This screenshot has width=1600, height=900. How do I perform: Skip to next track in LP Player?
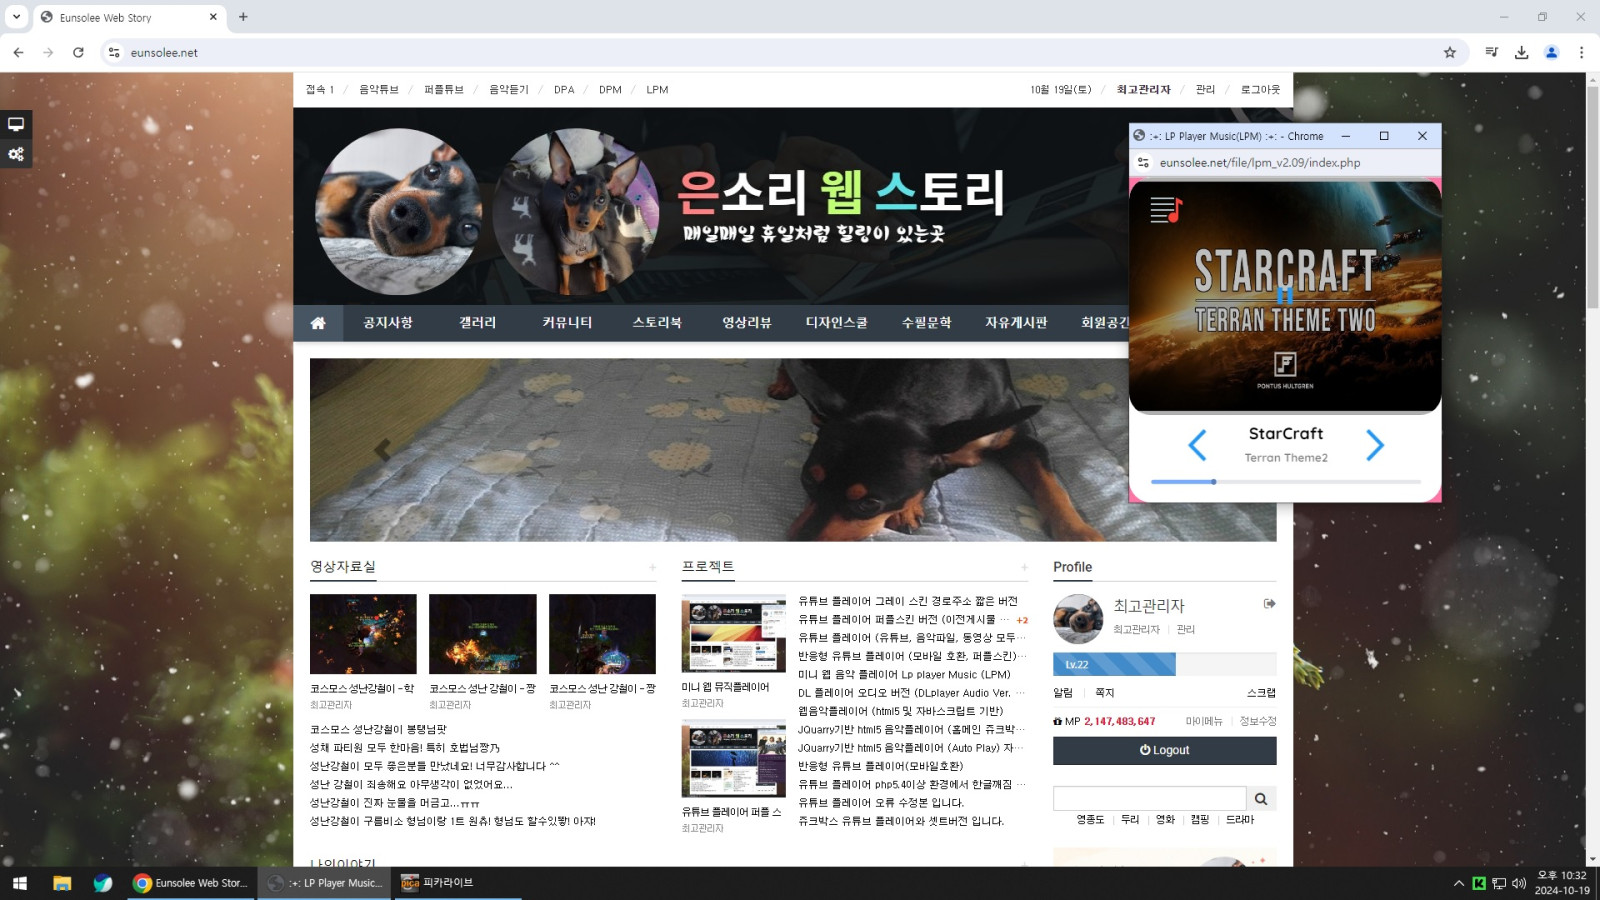click(x=1375, y=445)
